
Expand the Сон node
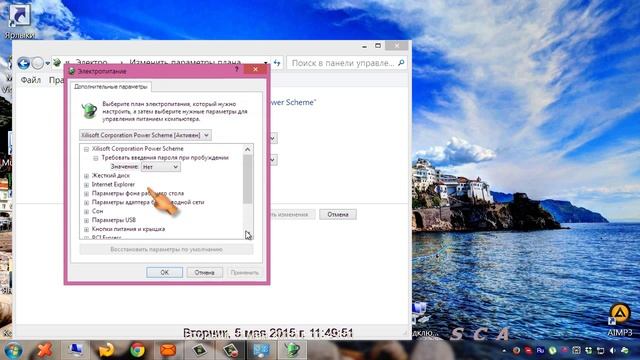tap(86, 211)
